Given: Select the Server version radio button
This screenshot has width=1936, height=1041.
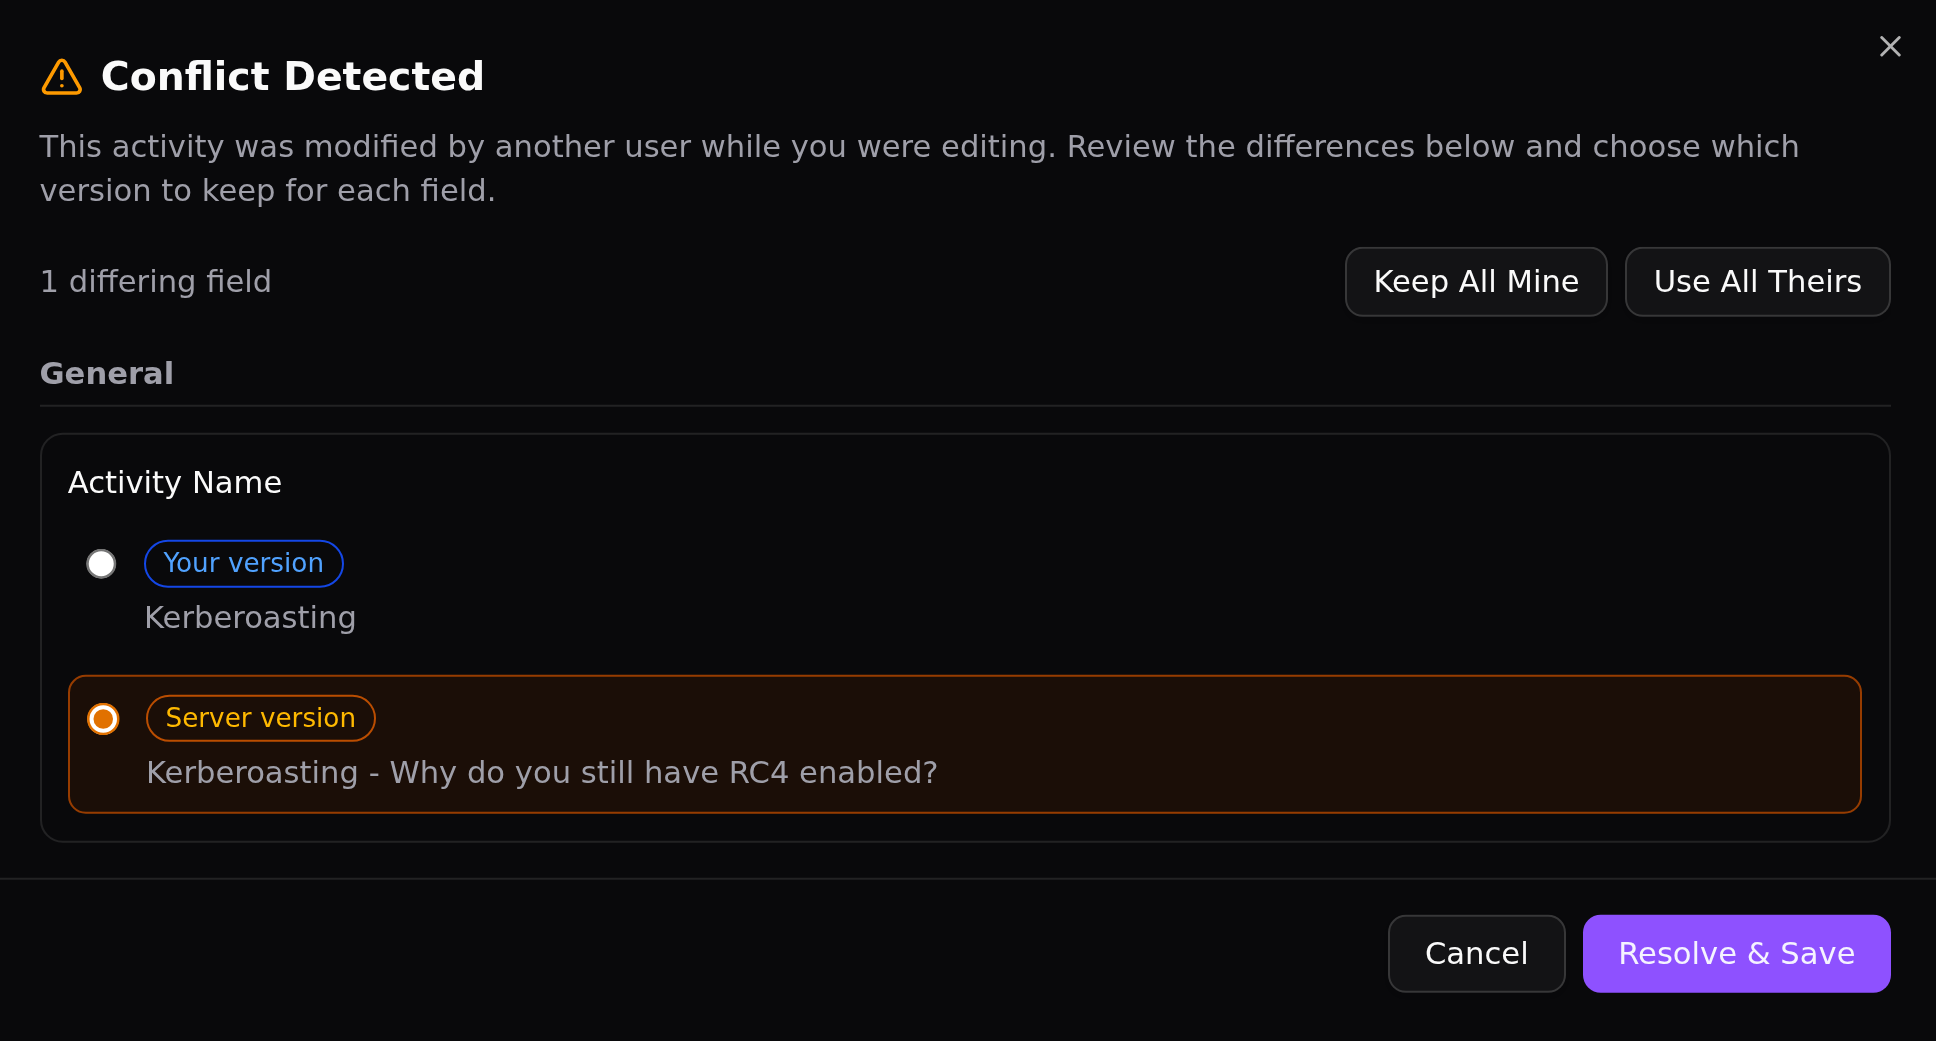Looking at the screenshot, I should [103, 719].
